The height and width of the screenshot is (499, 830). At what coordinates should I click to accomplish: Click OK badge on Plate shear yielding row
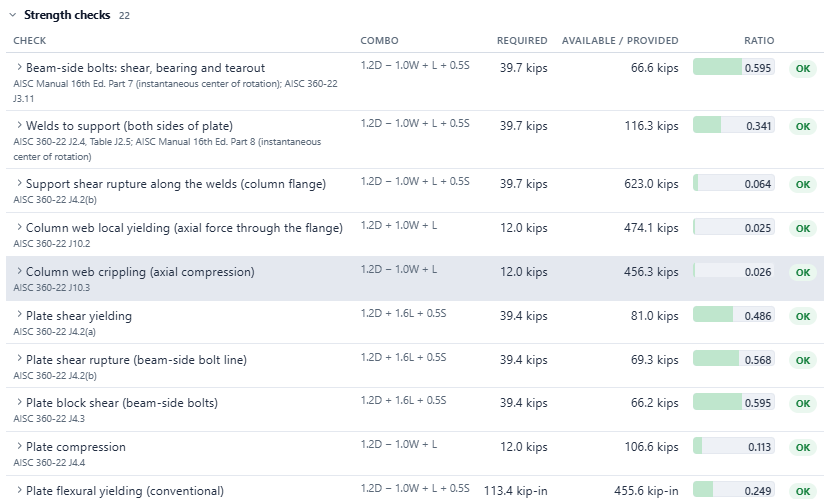pos(803,316)
